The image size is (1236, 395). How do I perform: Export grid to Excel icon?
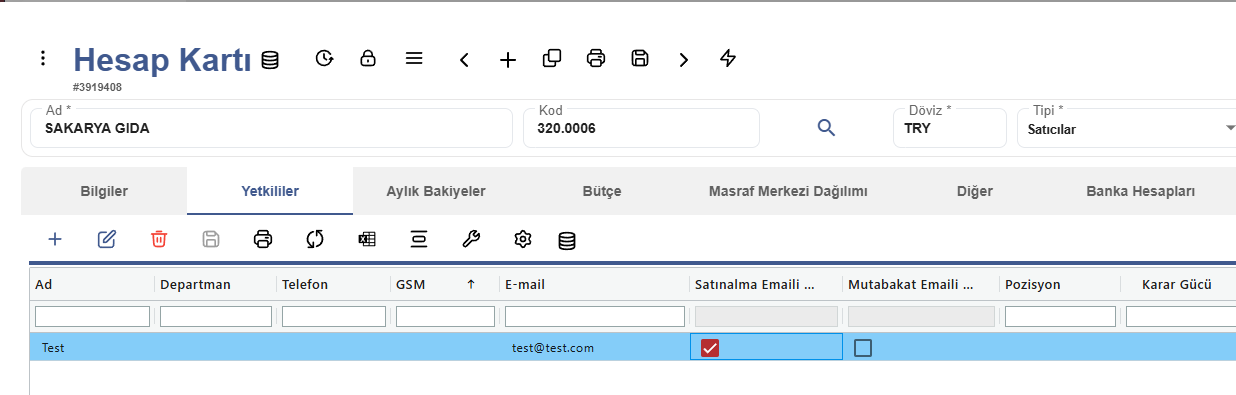[367, 239]
